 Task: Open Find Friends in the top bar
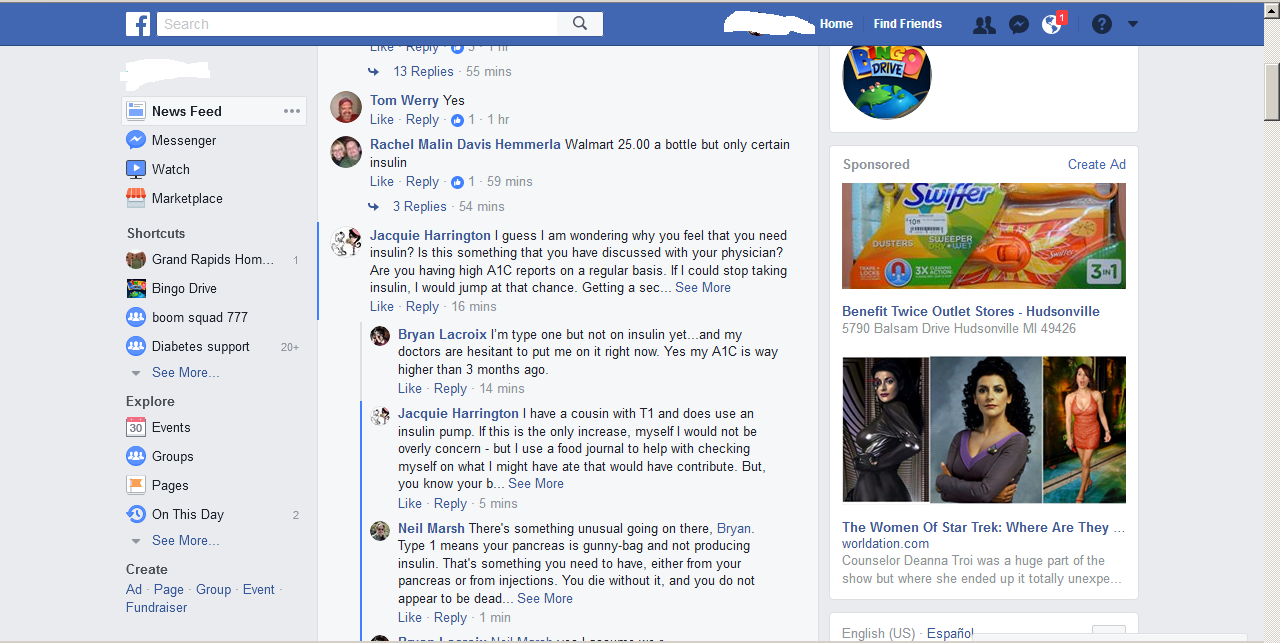907,24
